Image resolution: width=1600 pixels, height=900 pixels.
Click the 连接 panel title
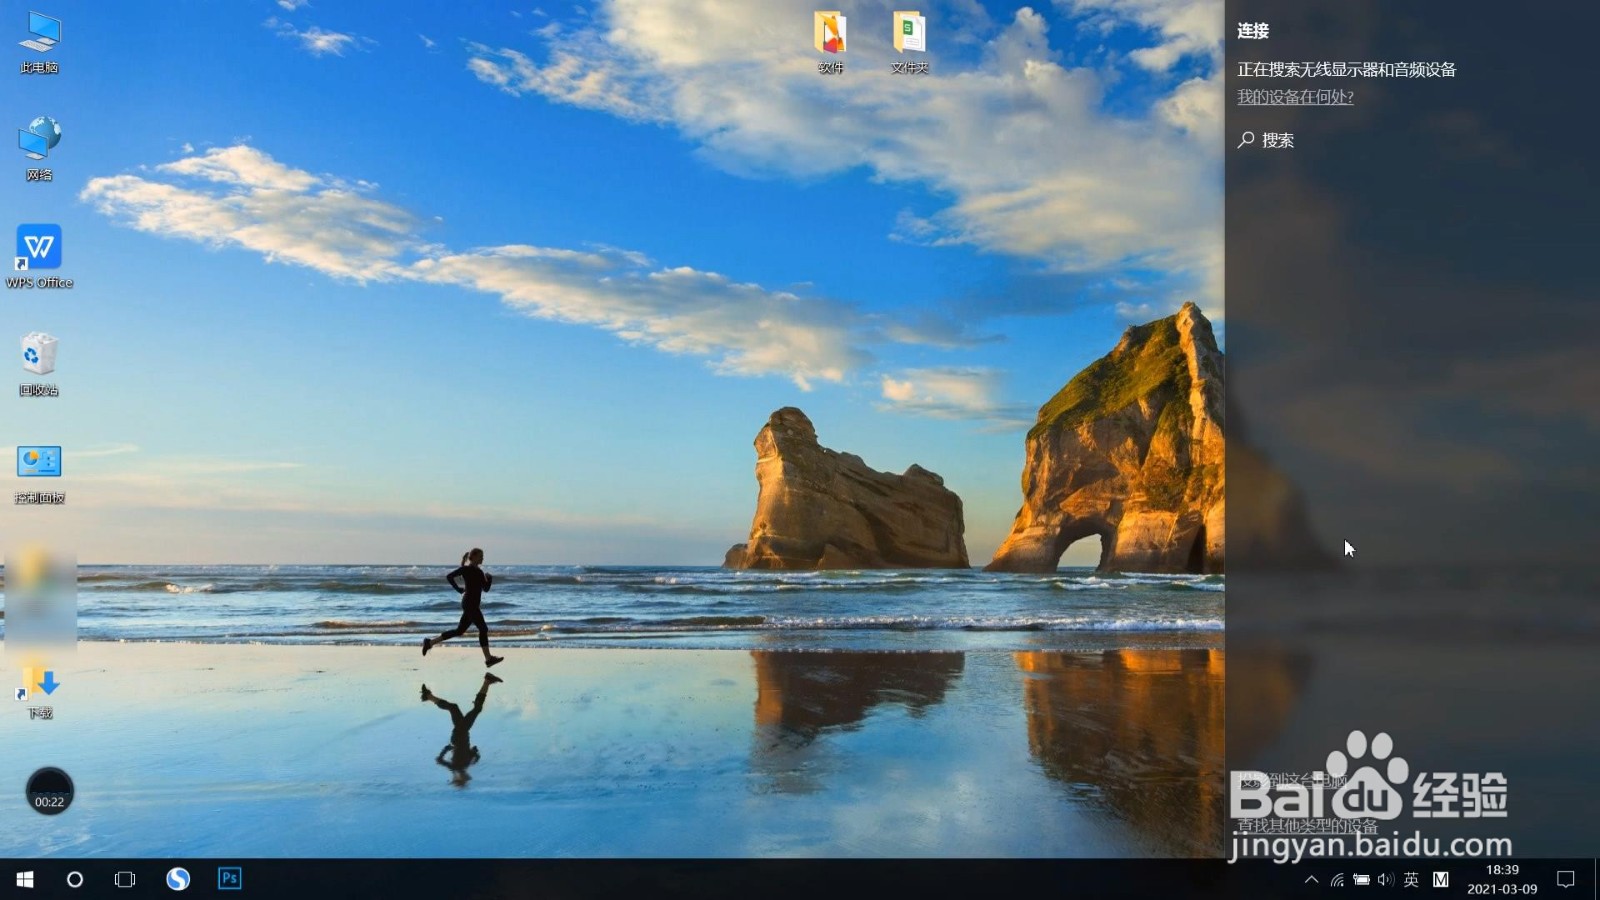click(x=1253, y=31)
